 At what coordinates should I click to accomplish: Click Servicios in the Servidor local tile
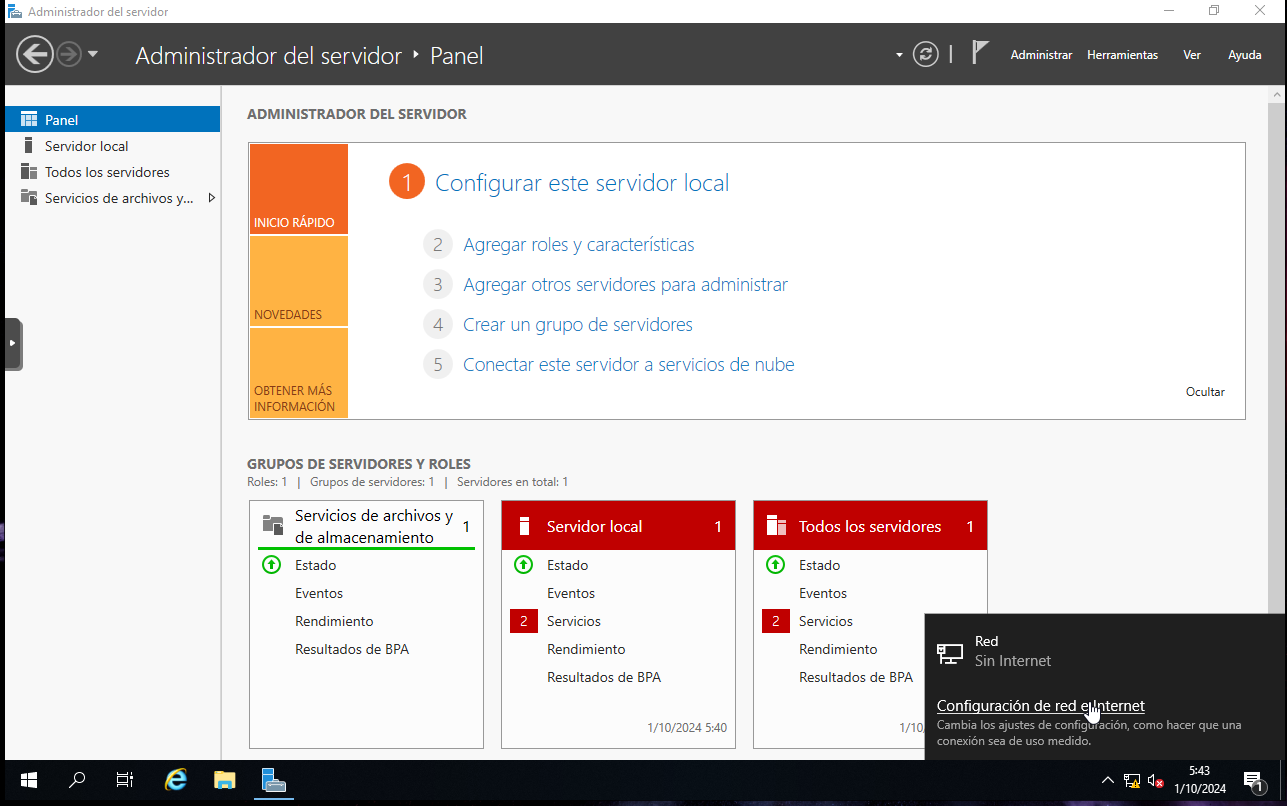574,621
